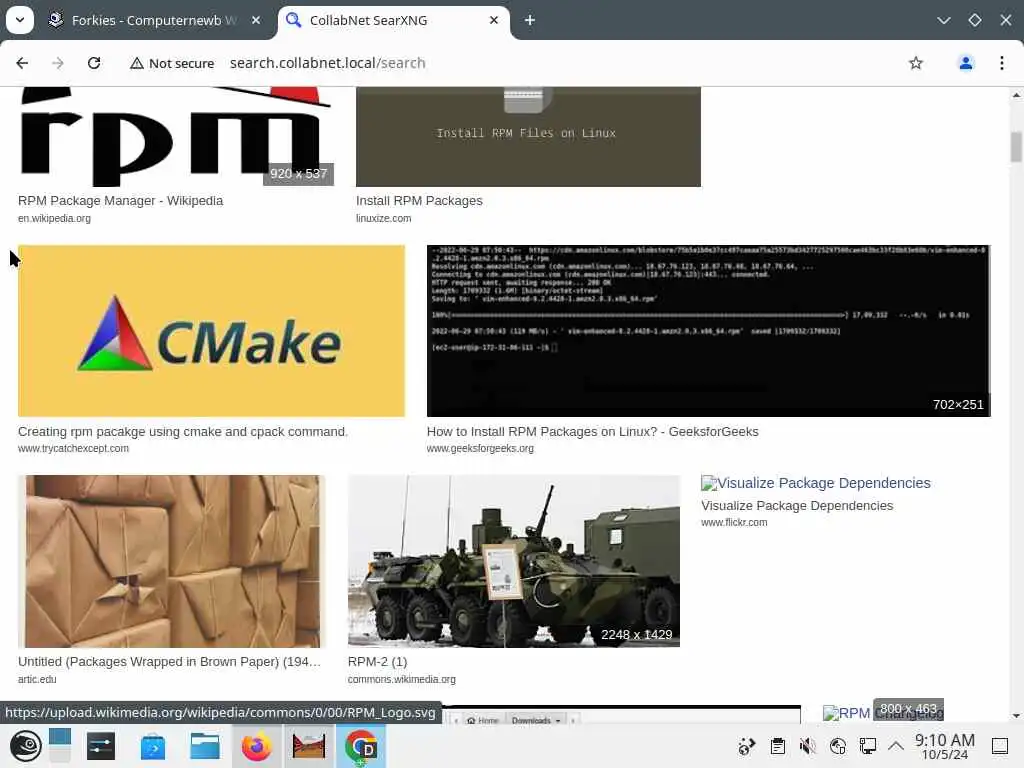The image size is (1024, 768).
Task: Click the www.trycatchexcept.com source text
Action: (x=73, y=449)
